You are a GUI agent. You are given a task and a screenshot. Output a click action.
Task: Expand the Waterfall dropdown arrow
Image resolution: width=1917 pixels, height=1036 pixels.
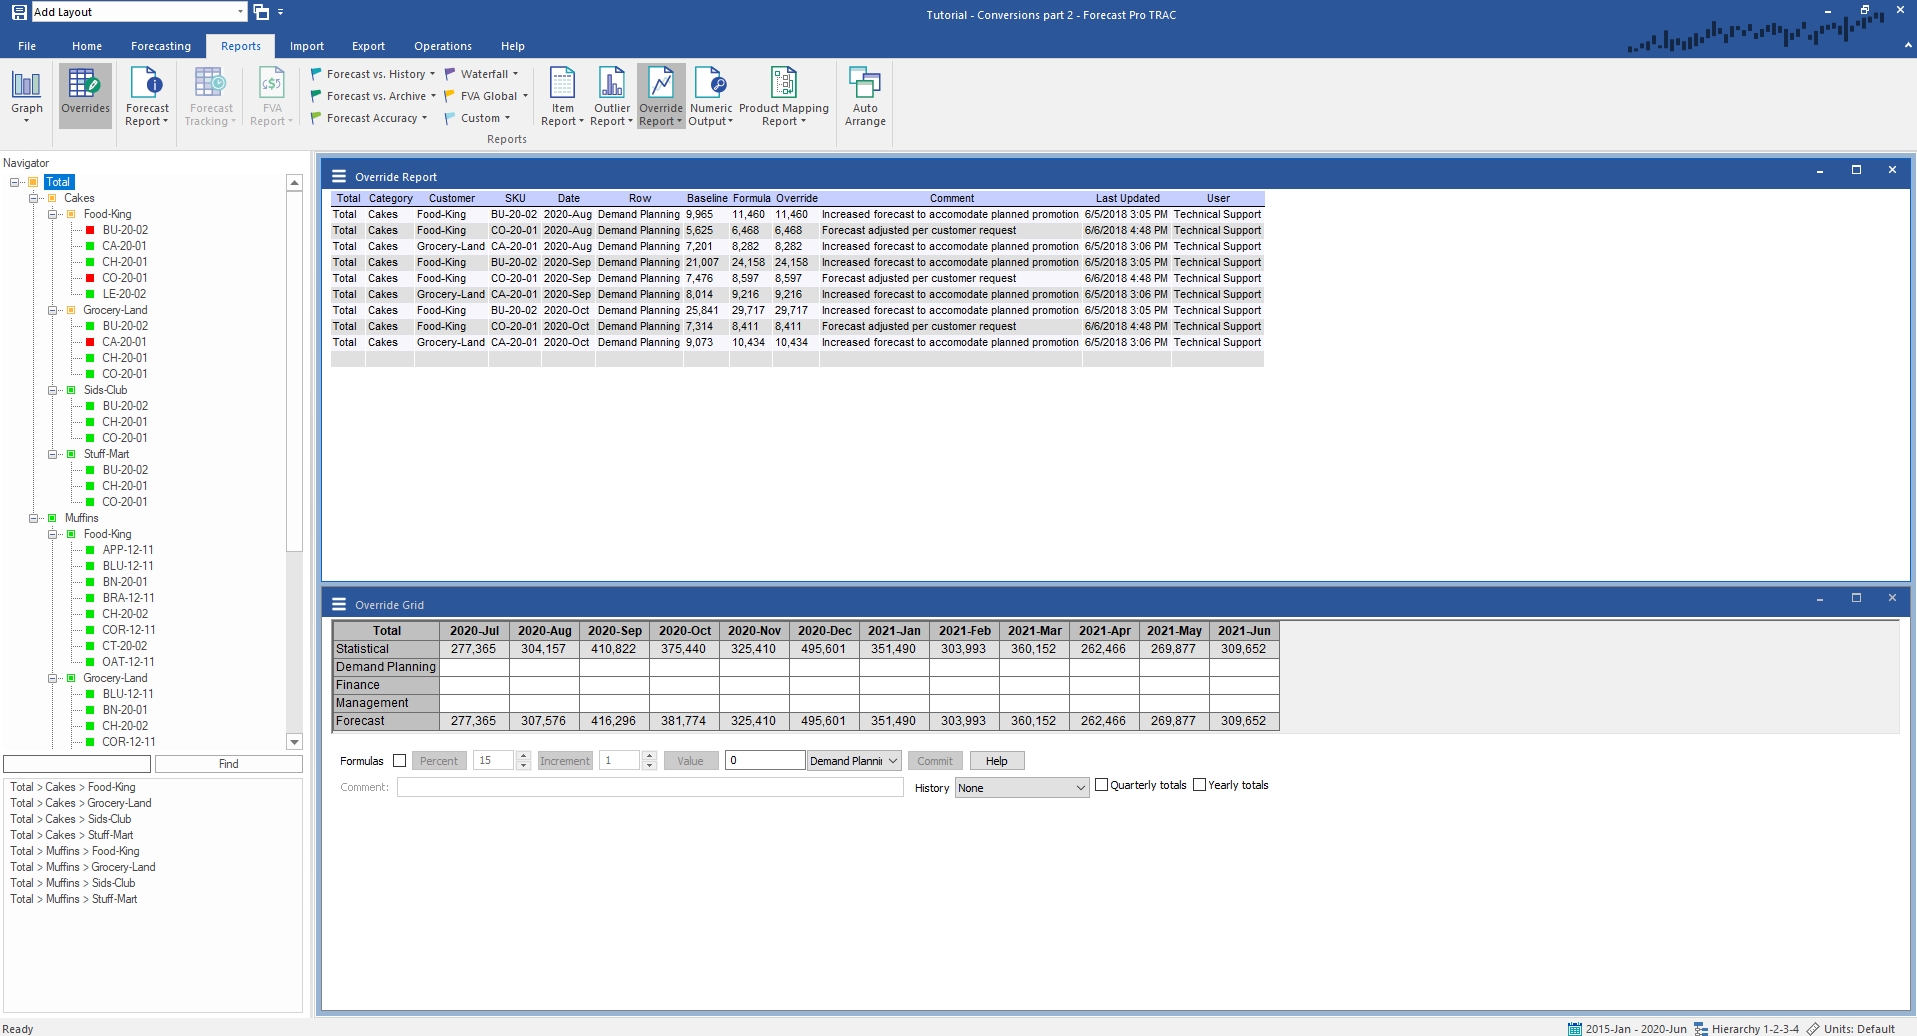[516, 74]
